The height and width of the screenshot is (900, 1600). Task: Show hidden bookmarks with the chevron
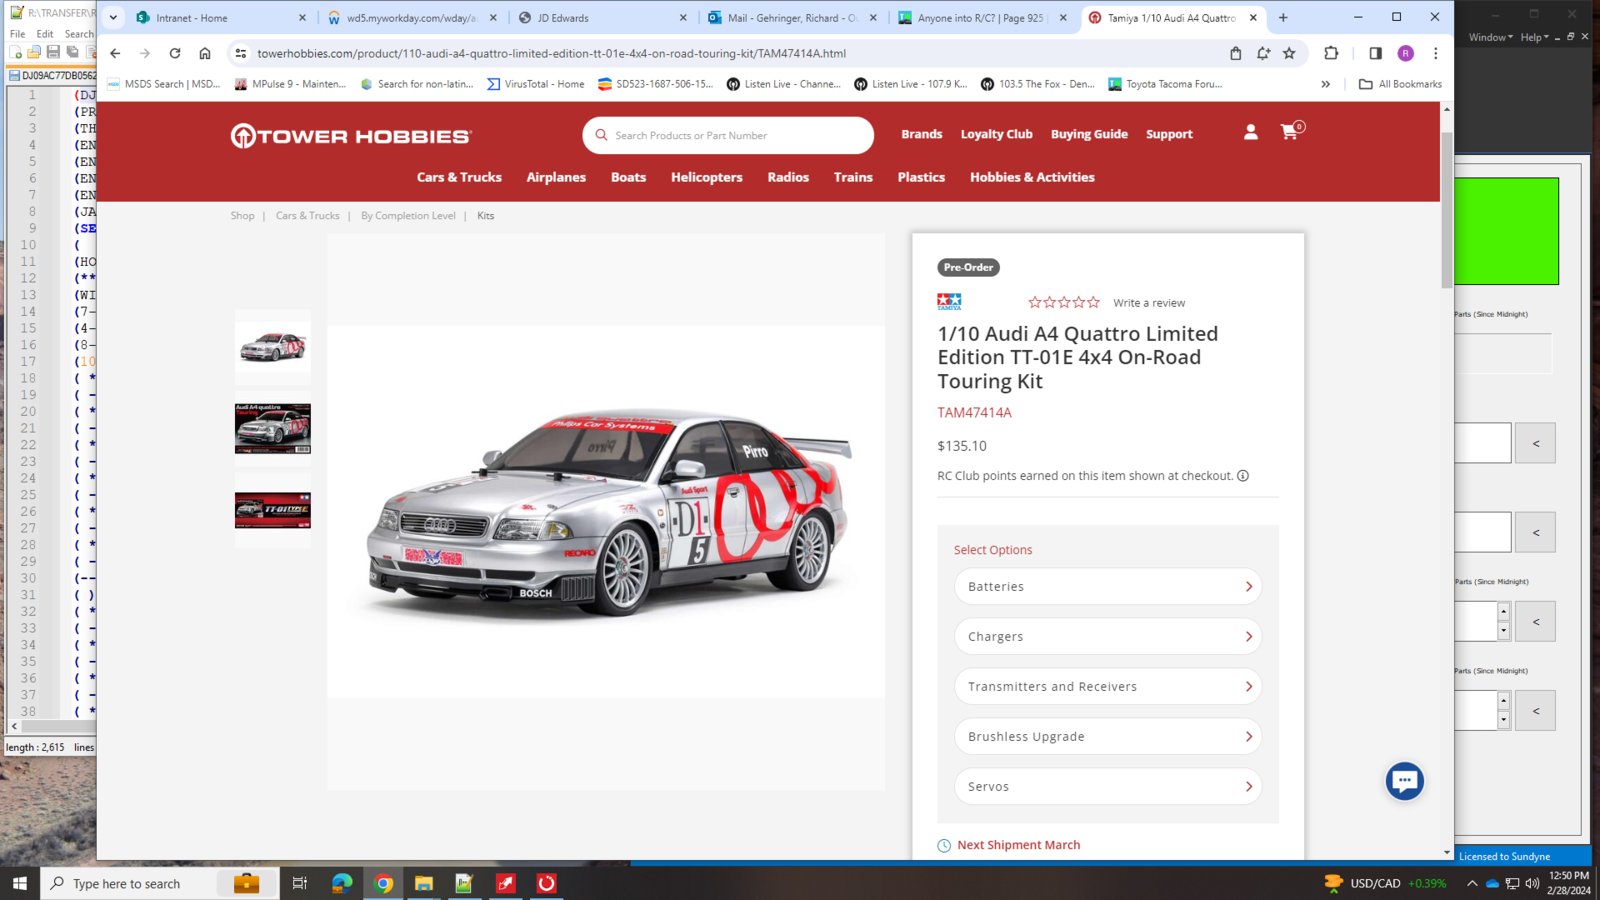pyautogui.click(x=1326, y=84)
